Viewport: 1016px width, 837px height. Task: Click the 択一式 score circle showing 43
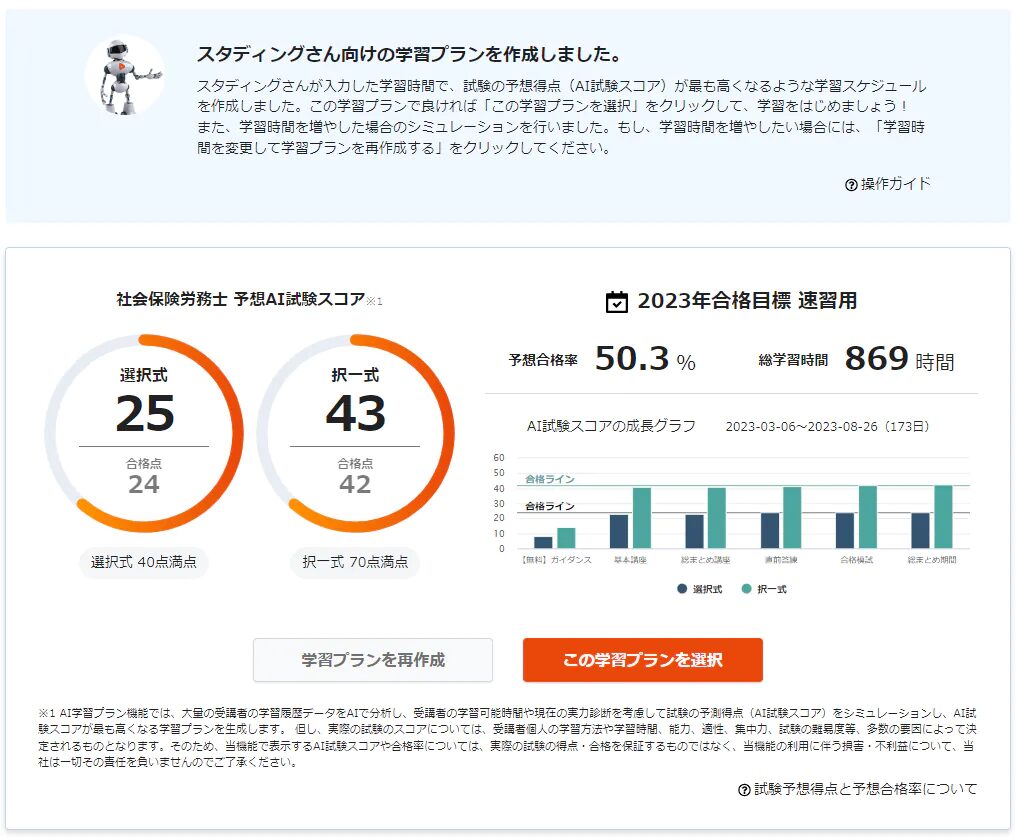click(x=355, y=432)
